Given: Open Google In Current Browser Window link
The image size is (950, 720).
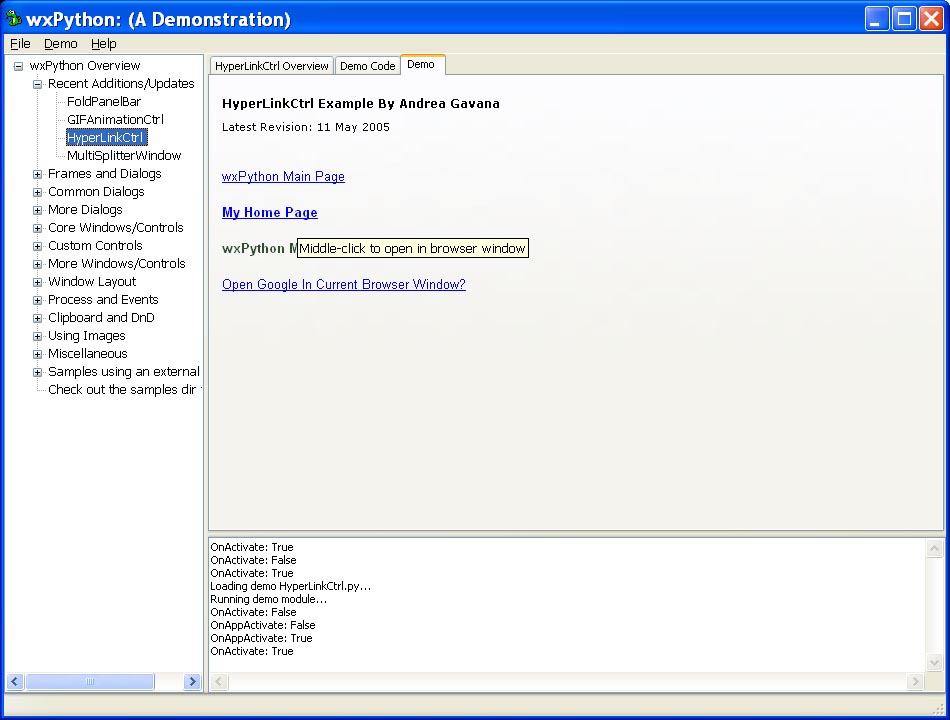Looking at the screenshot, I should coord(343,285).
